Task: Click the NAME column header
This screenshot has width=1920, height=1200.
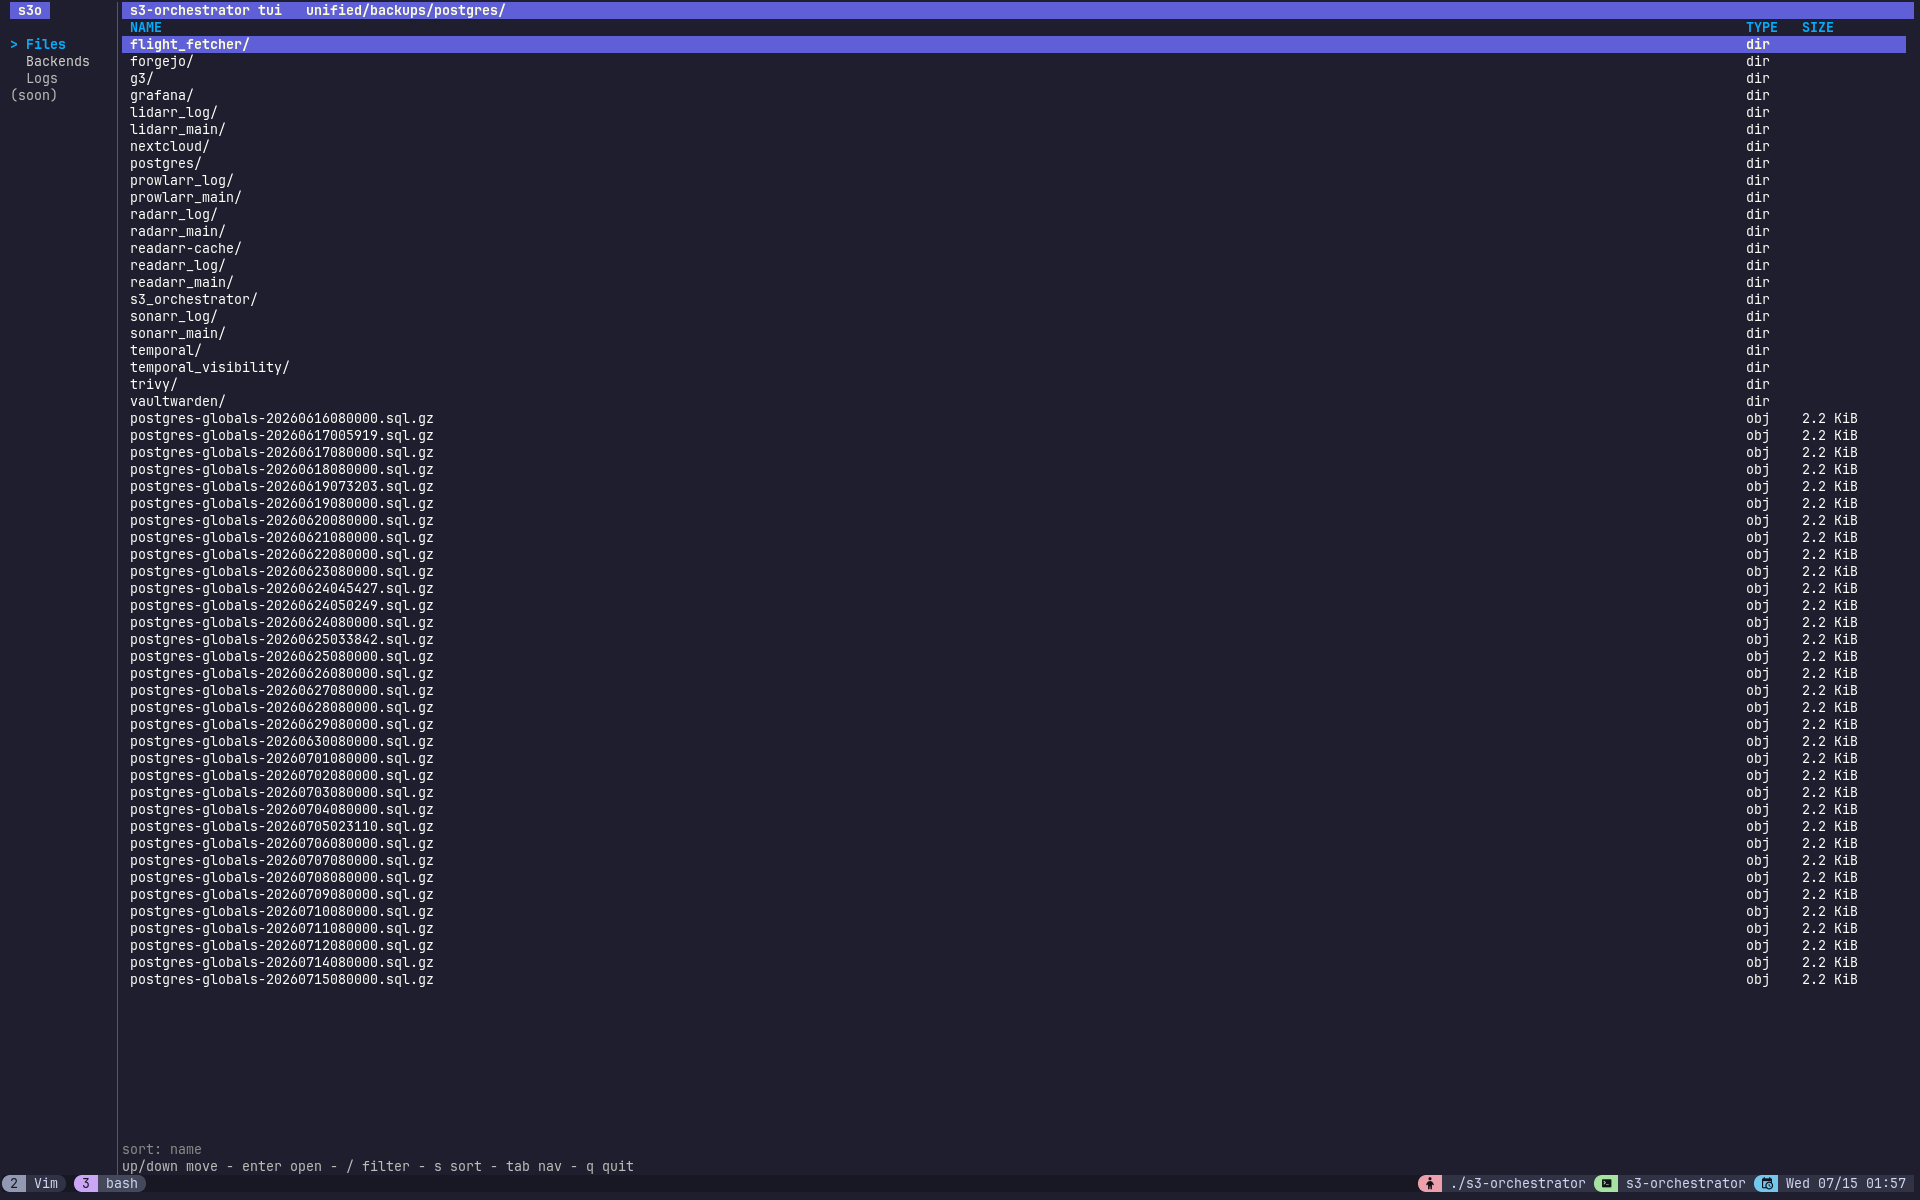Action: tap(145, 27)
